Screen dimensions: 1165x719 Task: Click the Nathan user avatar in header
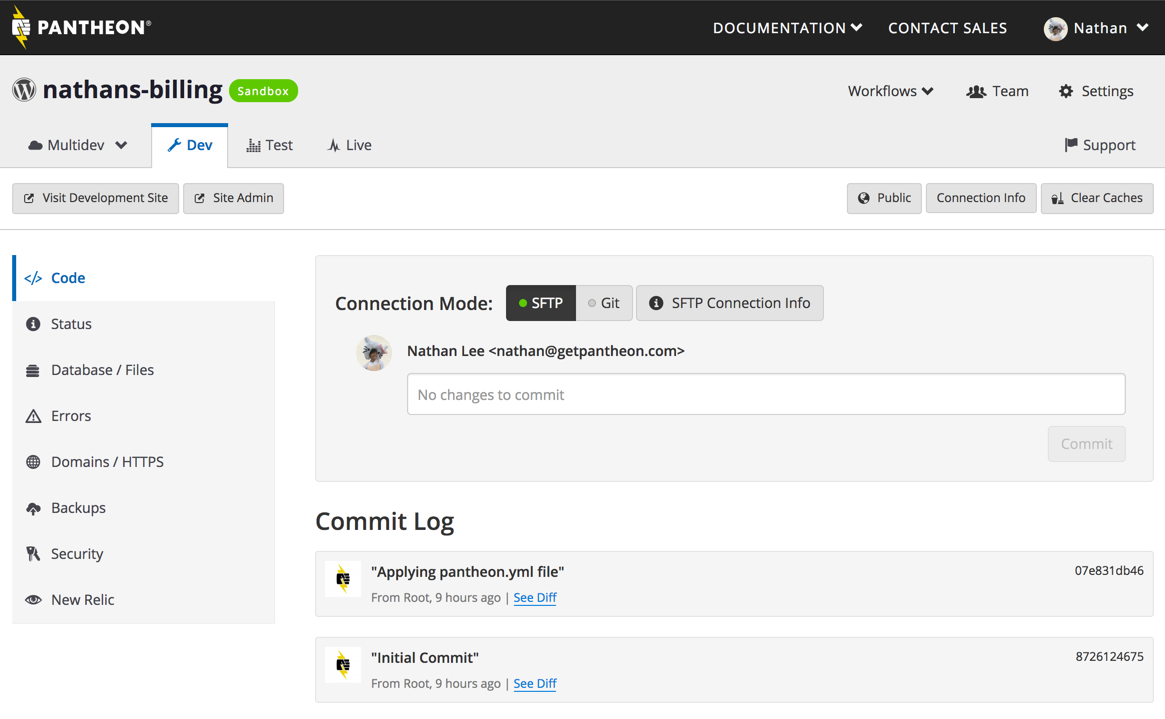1055,28
